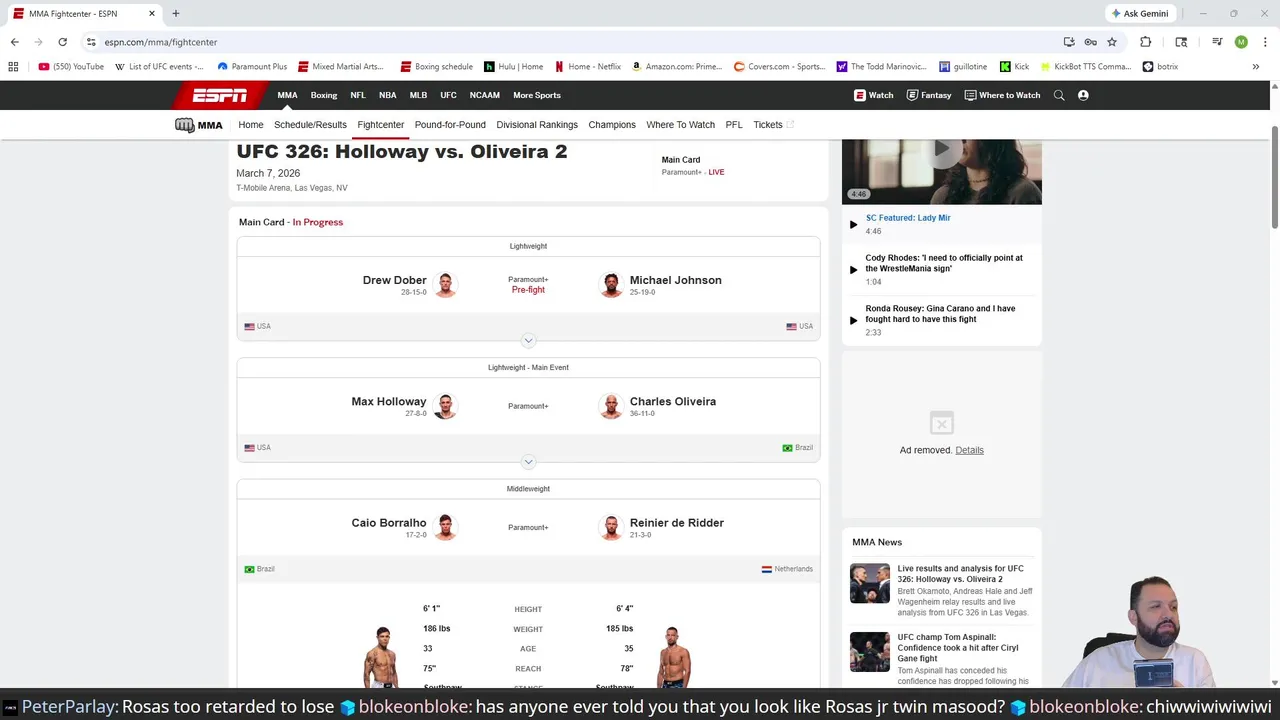The image size is (1280, 720).
Task: Open the Caio Borralho fighter link
Action: click(389, 522)
